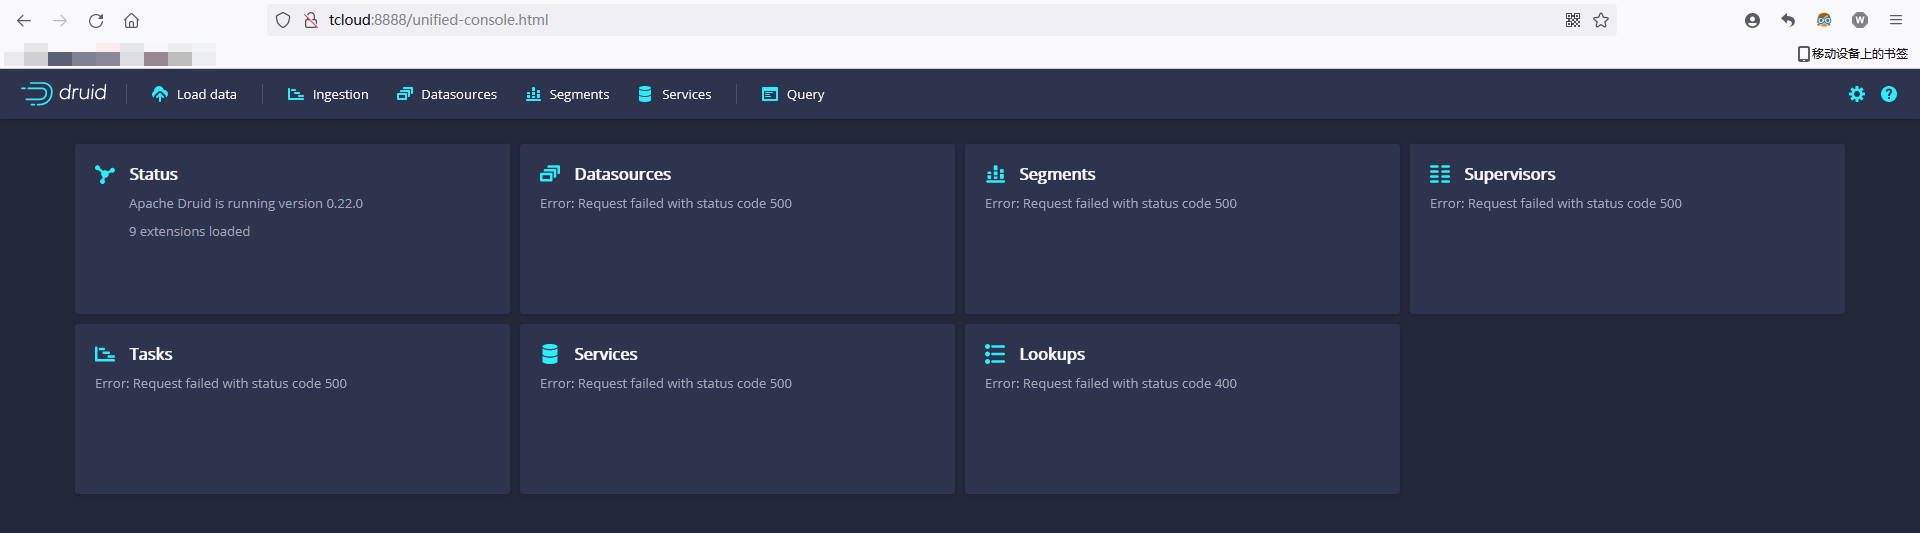Screen dimensions: 1920x533
Task: Open the Services card title
Action: click(605, 354)
